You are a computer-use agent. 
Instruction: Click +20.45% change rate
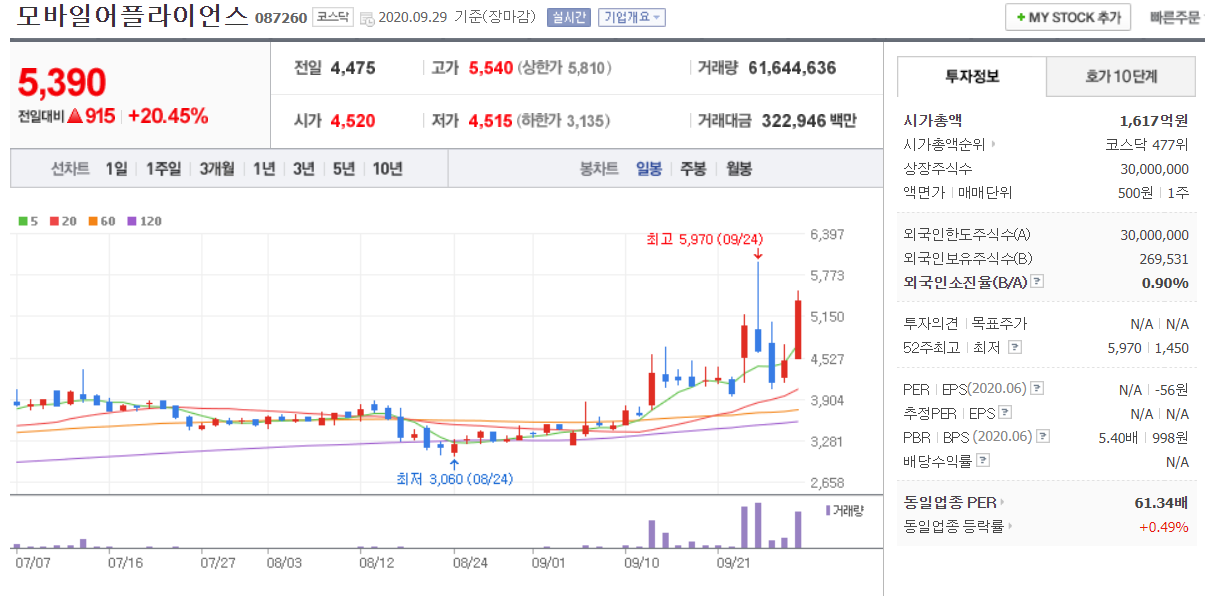(168, 116)
